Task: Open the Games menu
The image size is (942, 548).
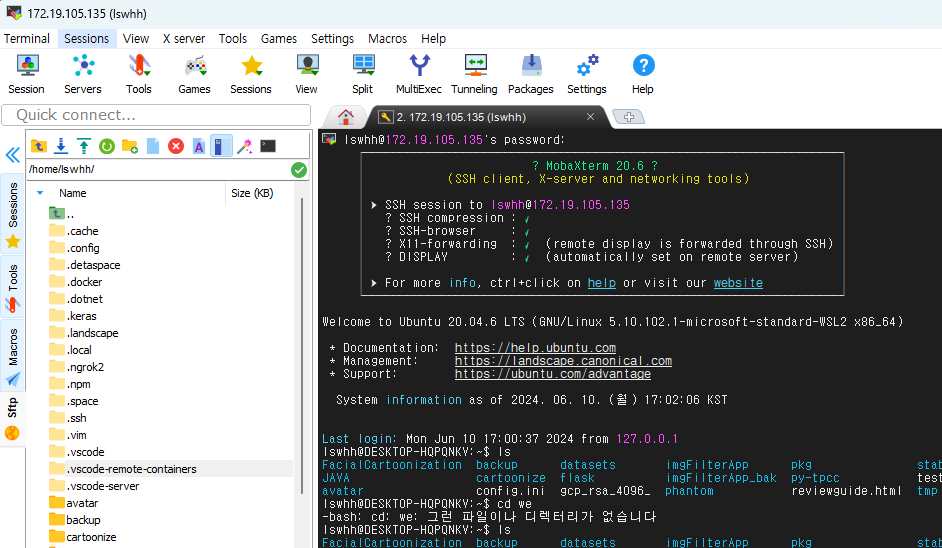Action: click(279, 38)
